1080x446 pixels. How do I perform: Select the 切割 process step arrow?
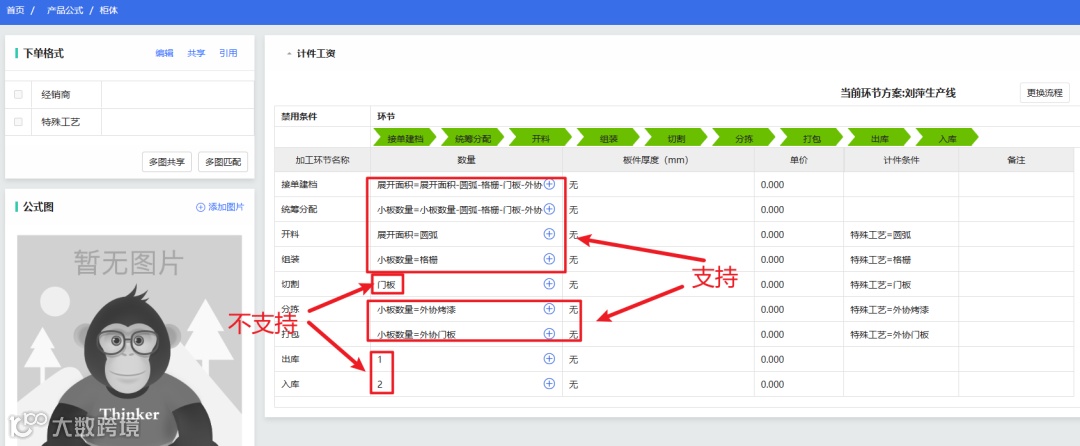click(x=676, y=138)
